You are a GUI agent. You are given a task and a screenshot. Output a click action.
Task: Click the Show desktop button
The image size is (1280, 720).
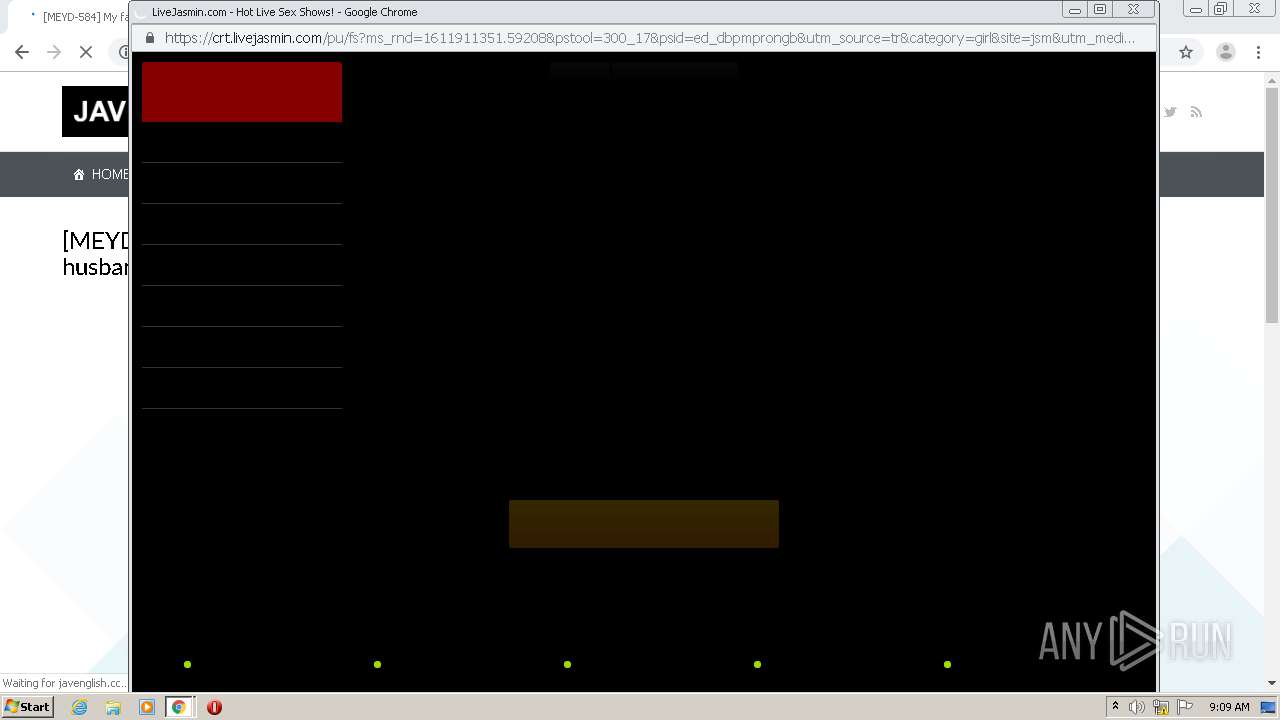pyautogui.click(x=1269, y=707)
